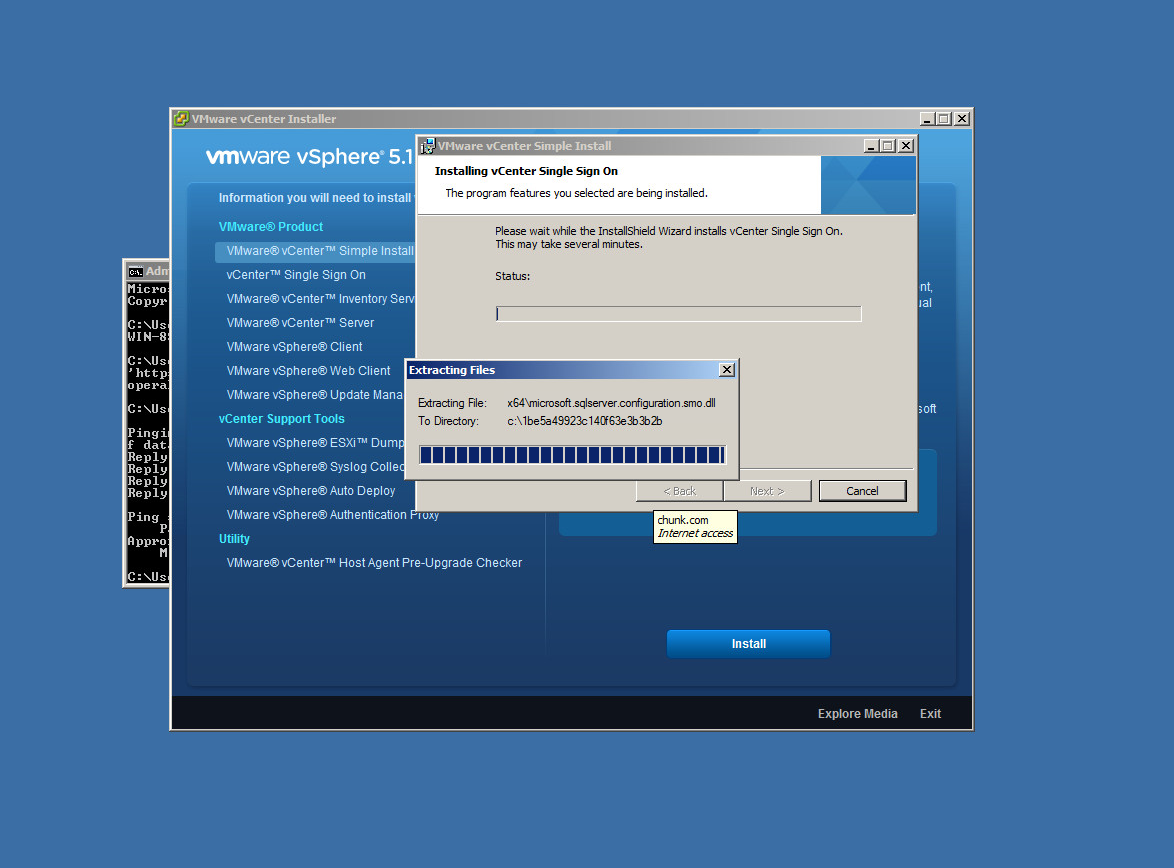Select VMware vSphere Client option

coord(294,347)
